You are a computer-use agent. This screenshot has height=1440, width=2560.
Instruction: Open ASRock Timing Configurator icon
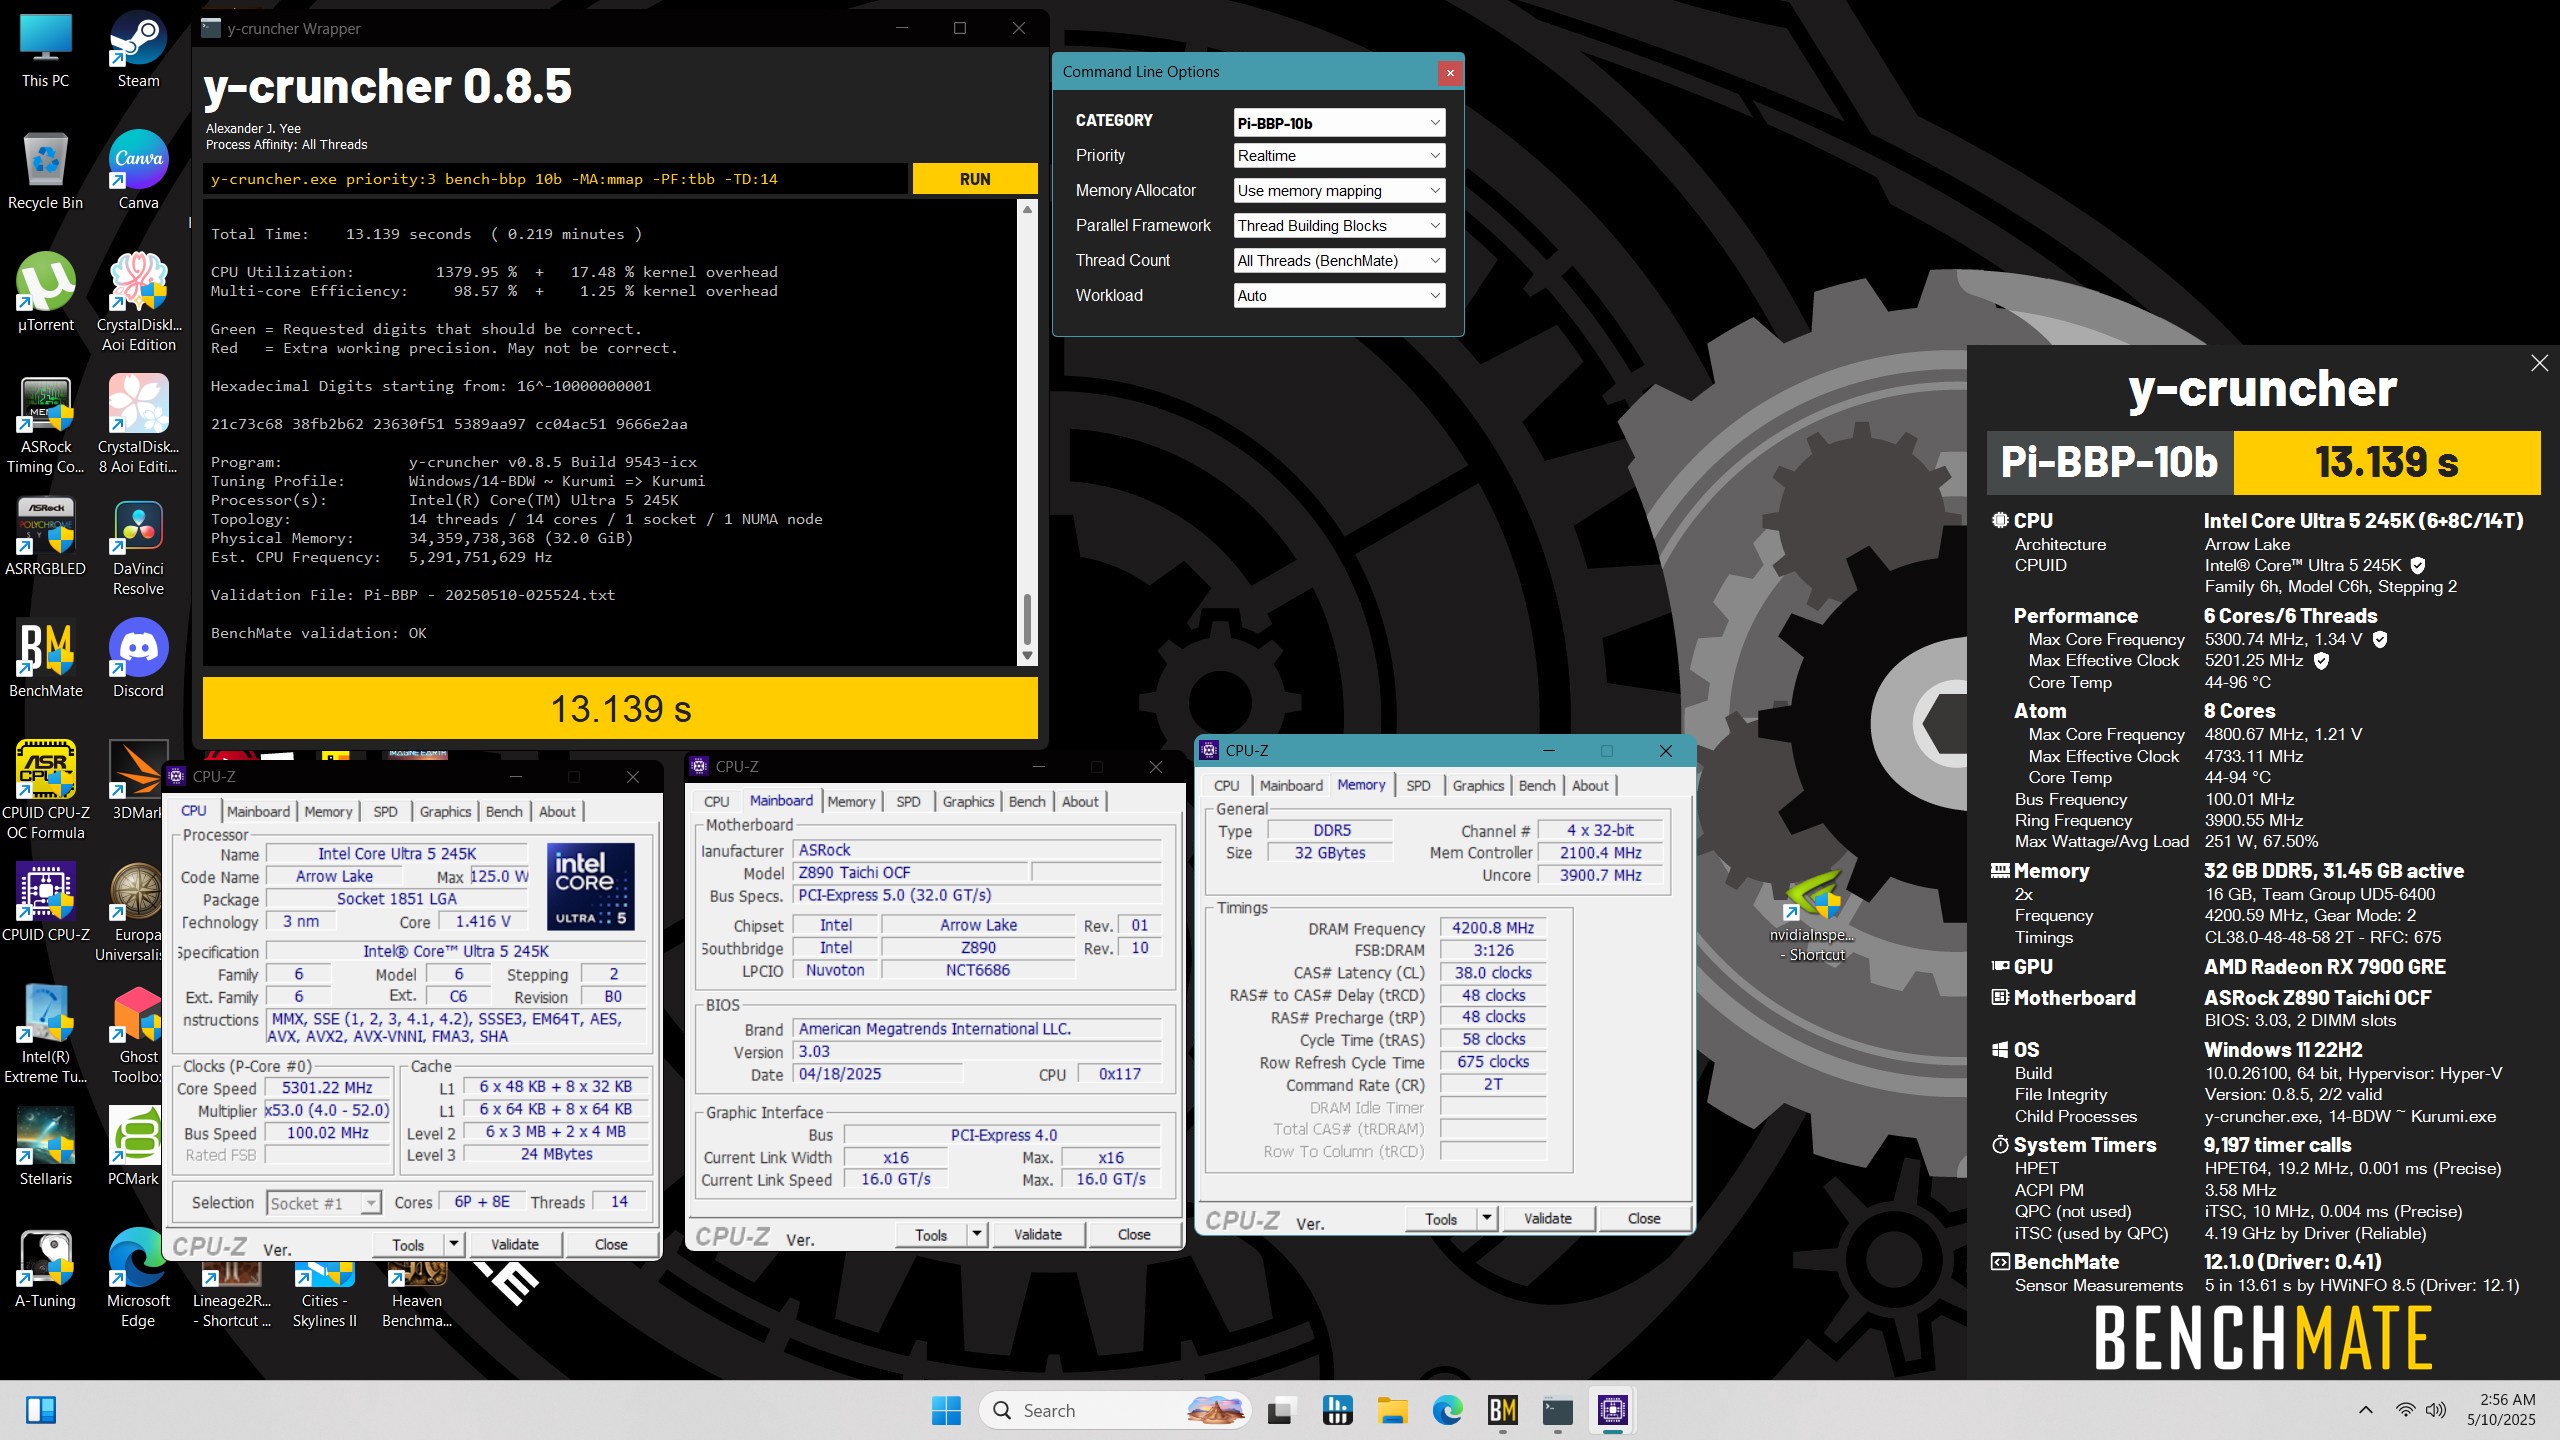coord(46,426)
